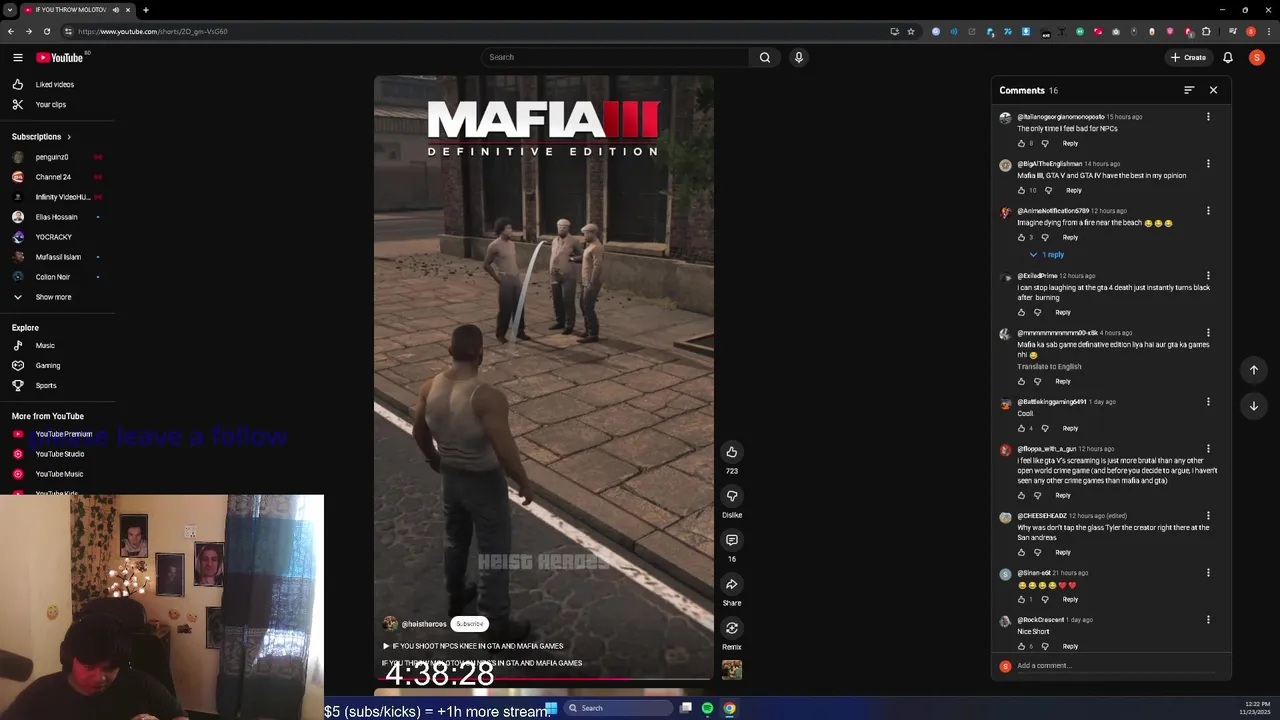Go to the YouTube home logo

pyautogui.click(x=60, y=57)
